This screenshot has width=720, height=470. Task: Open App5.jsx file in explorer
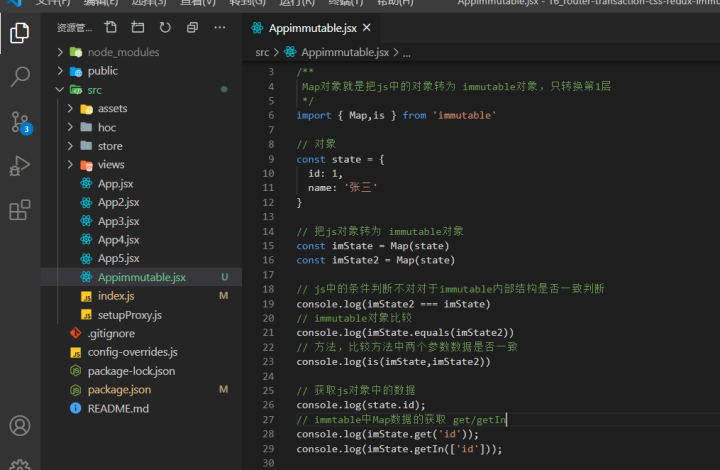coord(118,258)
